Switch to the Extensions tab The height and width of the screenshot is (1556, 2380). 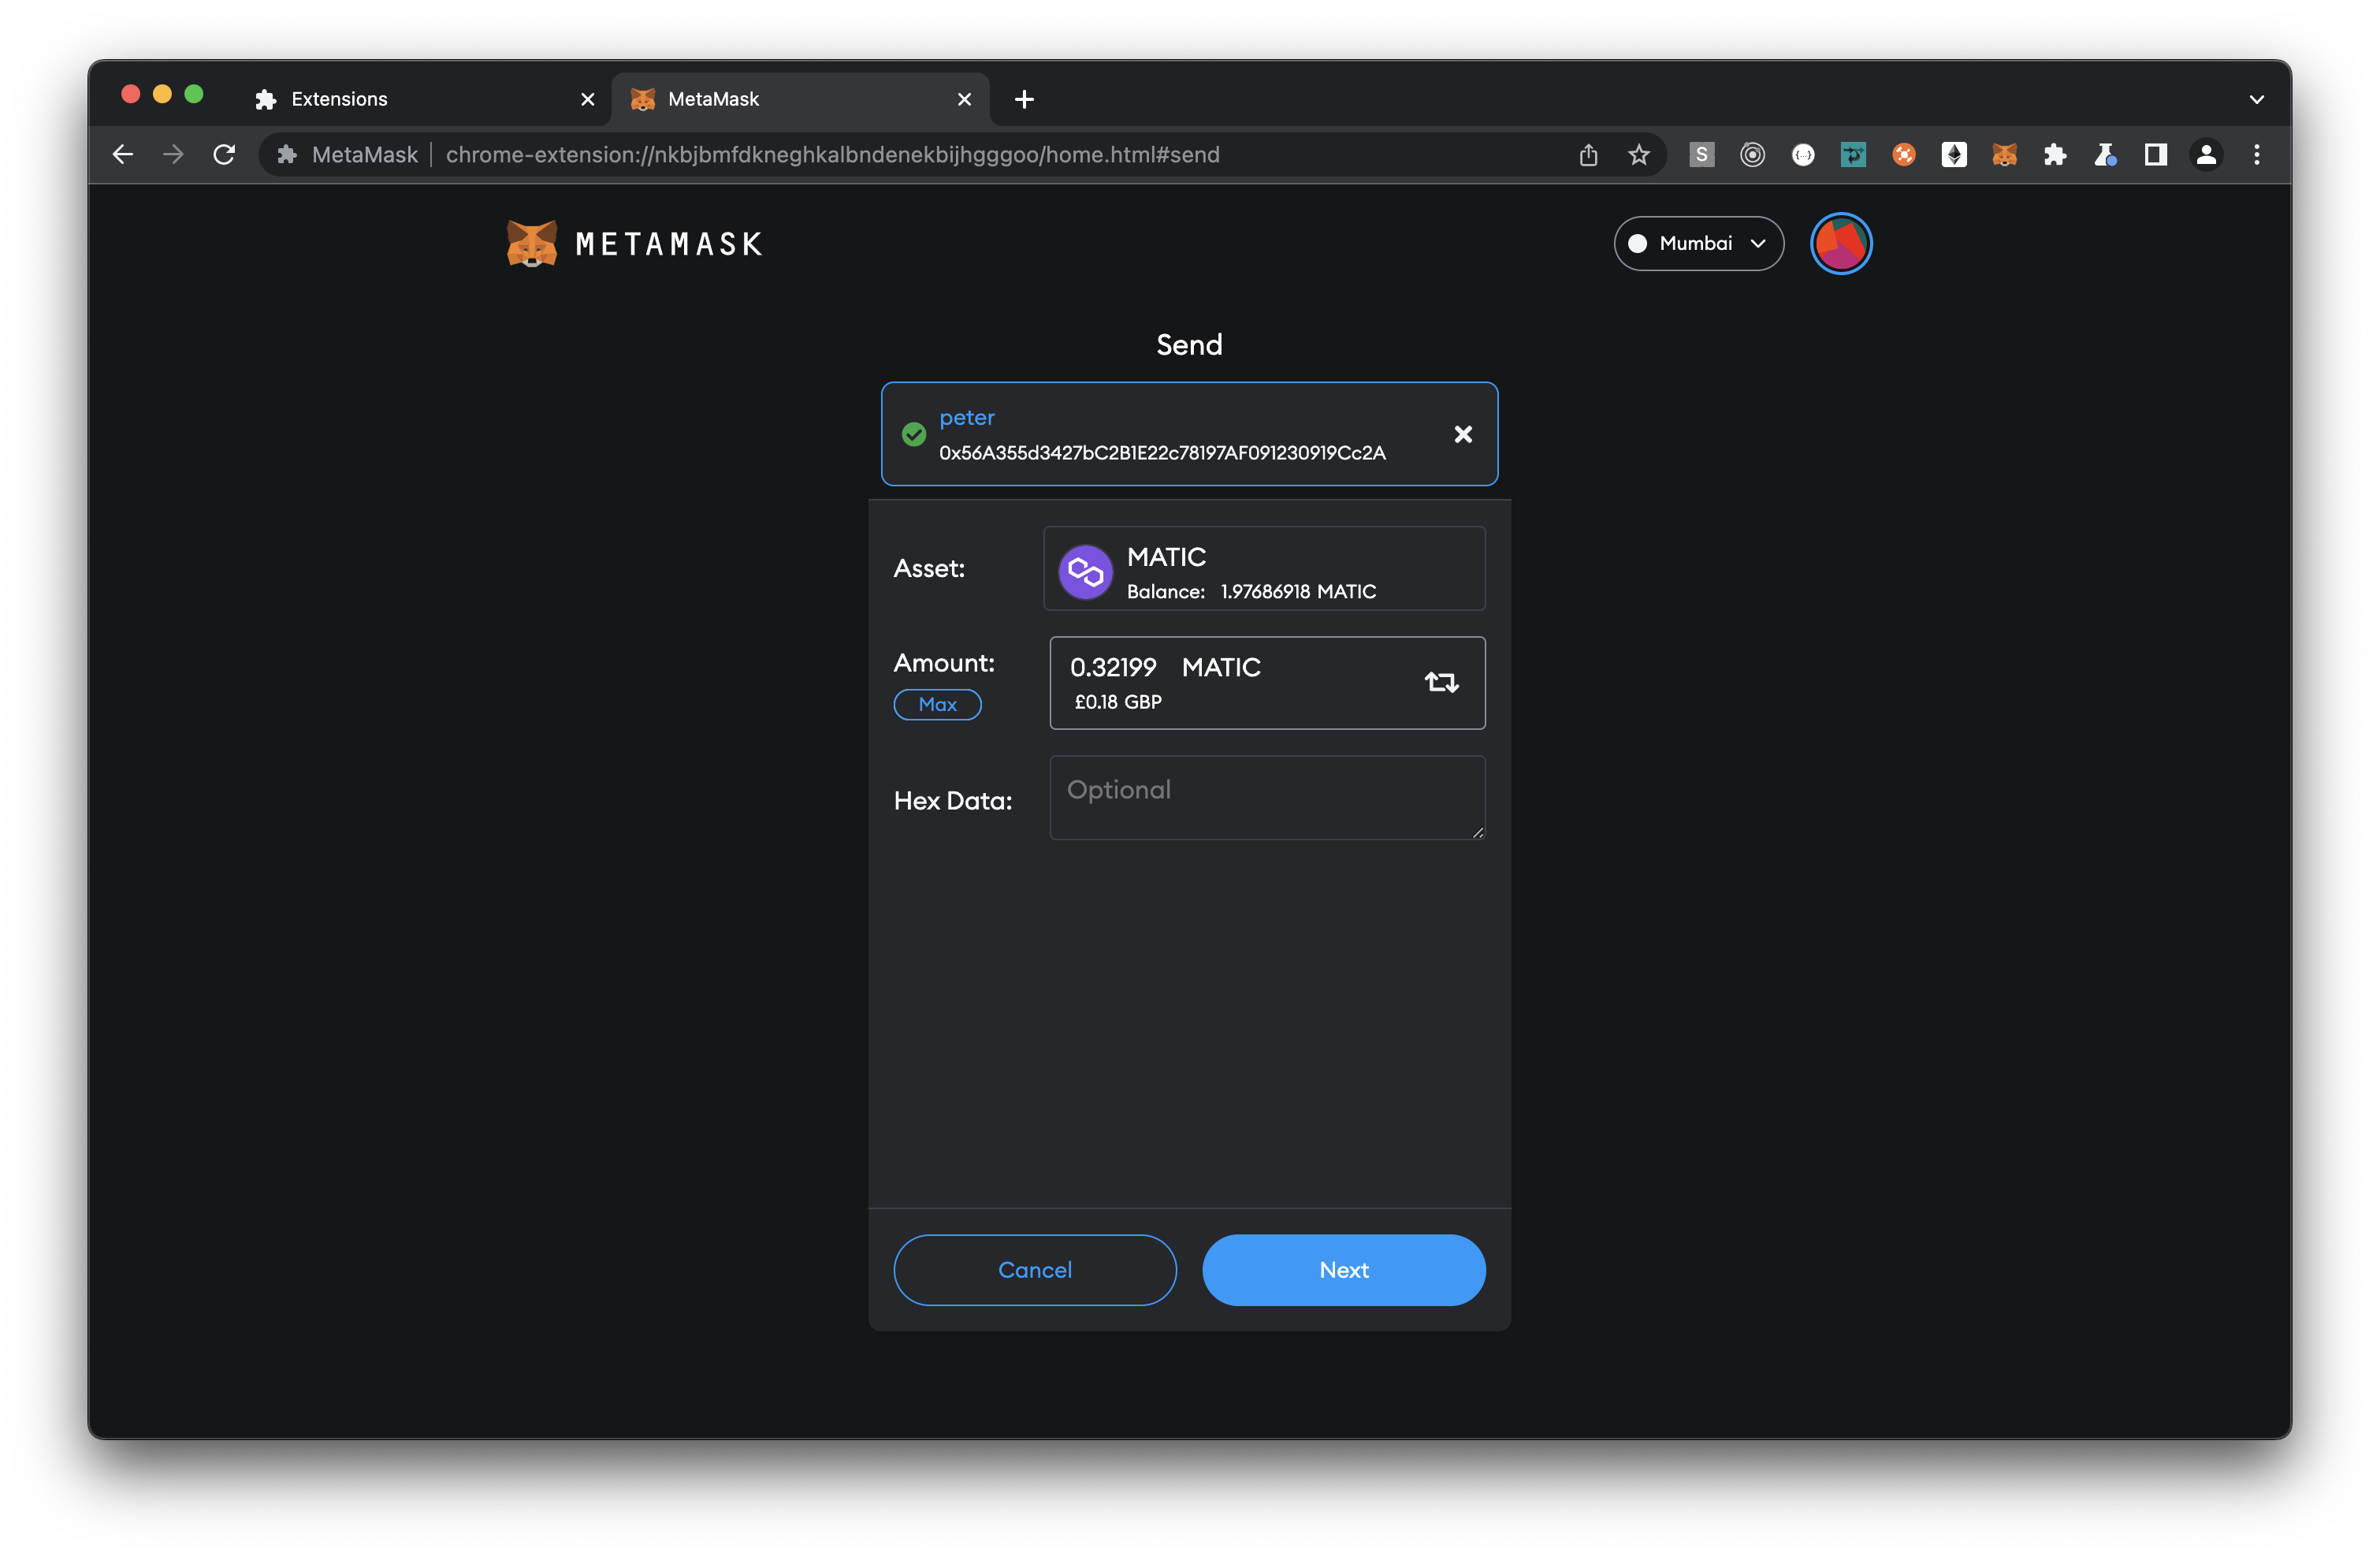coord(338,99)
